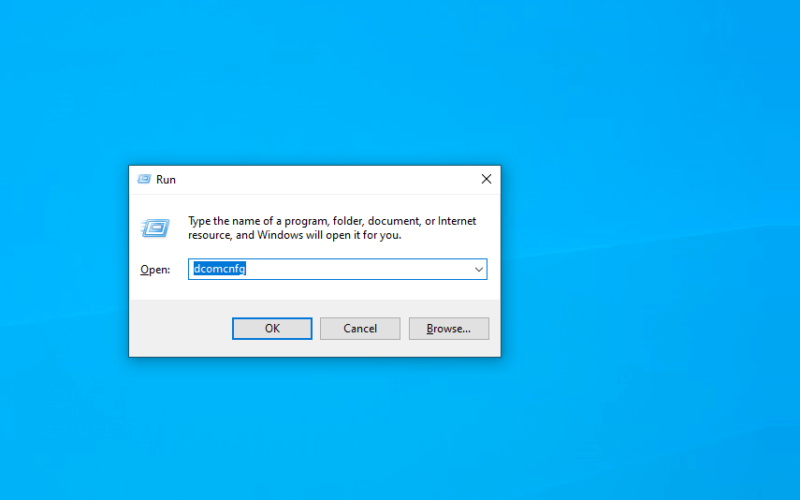Expand the Open history dropdown arrow
Screen dimensions: 800x500
479,269
